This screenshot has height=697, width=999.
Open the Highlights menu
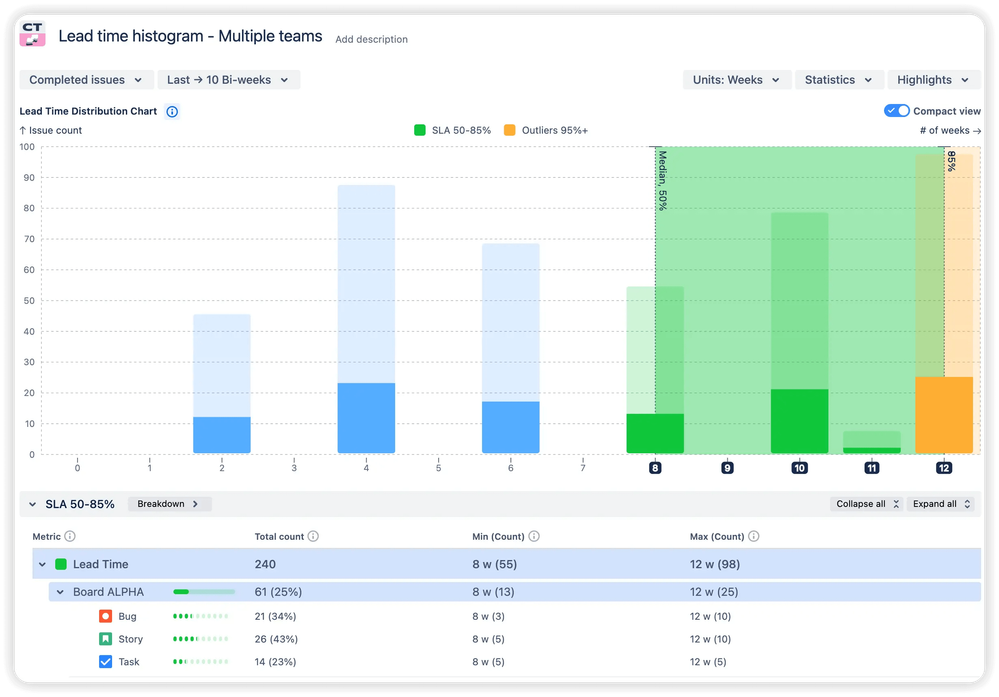(932, 80)
